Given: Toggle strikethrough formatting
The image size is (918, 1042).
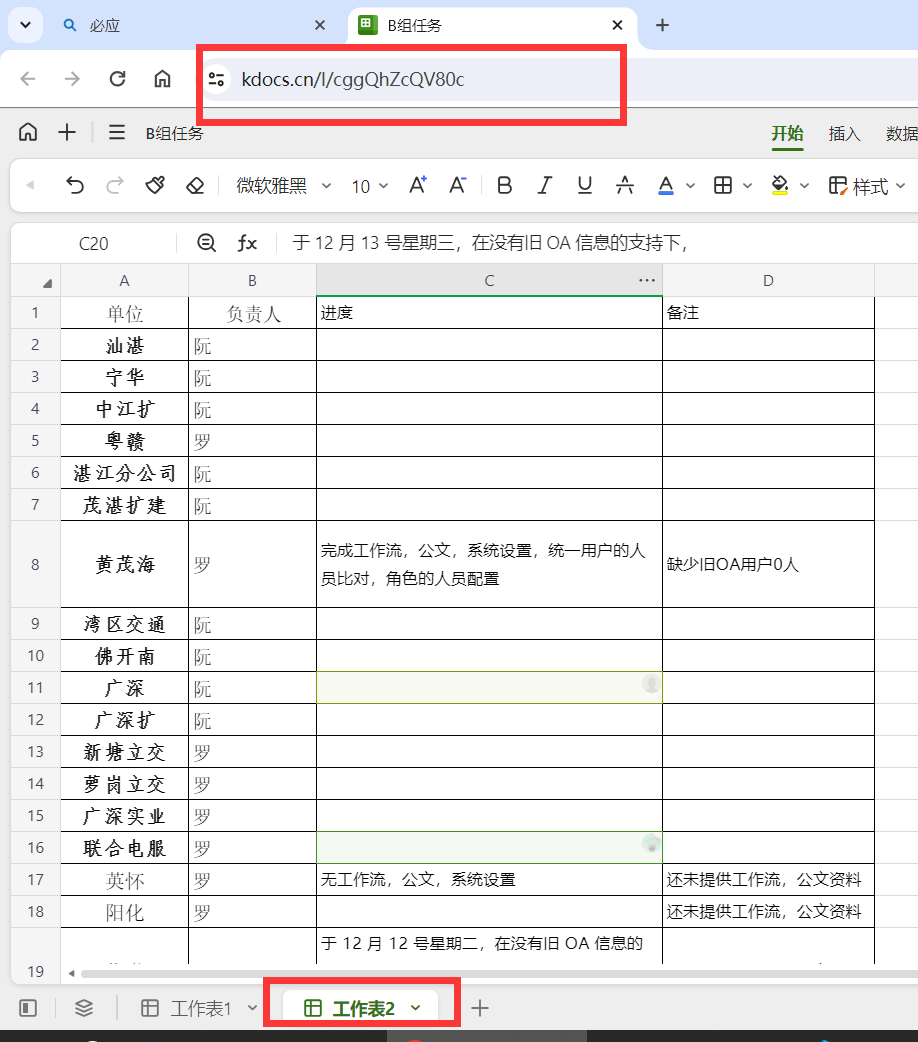Looking at the screenshot, I should (624, 185).
